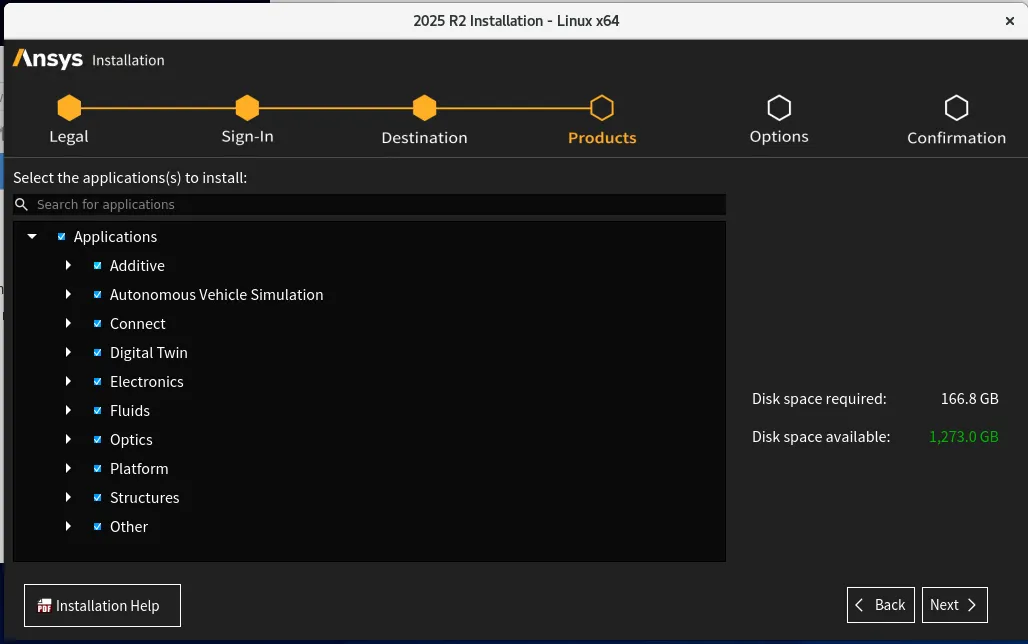Click the Destination step hexagon icon
This screenshot has height=644, width=1028.
click(x=425, y=108)
